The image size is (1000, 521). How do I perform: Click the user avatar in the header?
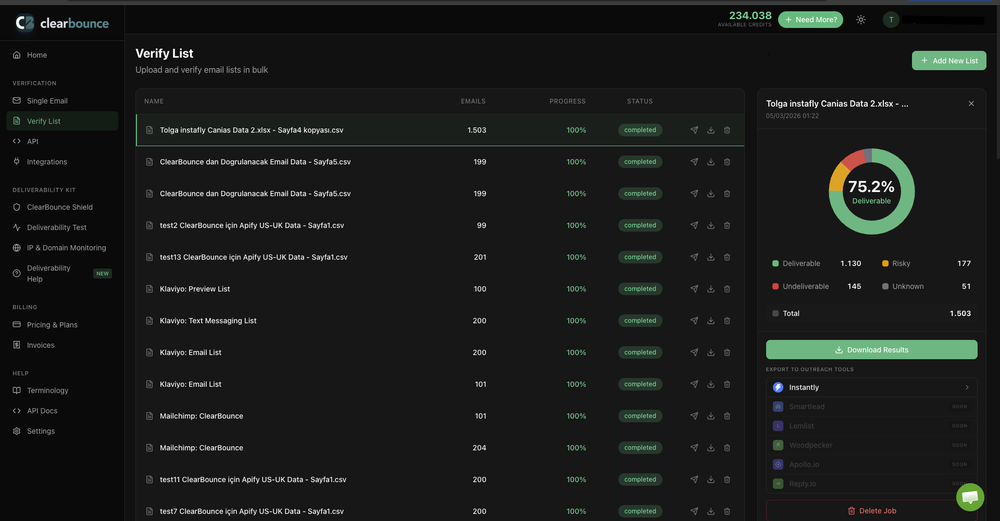click(x=890, y=19)
